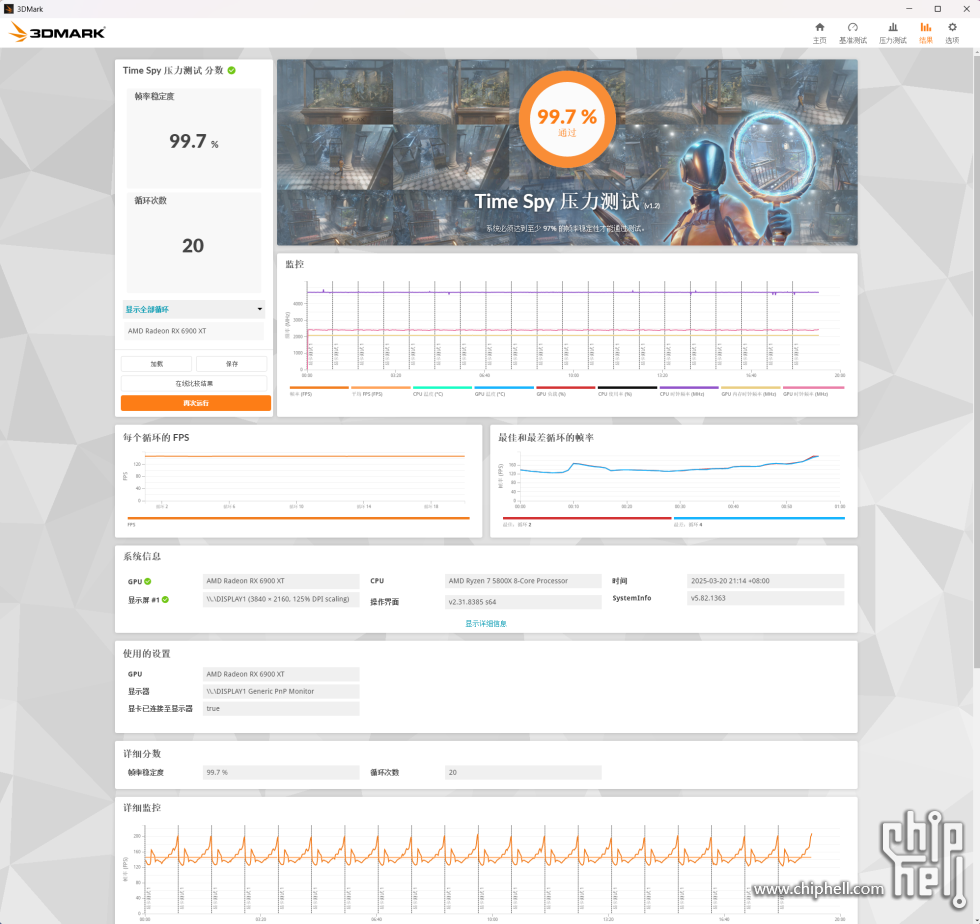Click the blue loop legend under 最佳和最差循环的帧率
This screenshot has width=980, height=924.
(759, 521)
